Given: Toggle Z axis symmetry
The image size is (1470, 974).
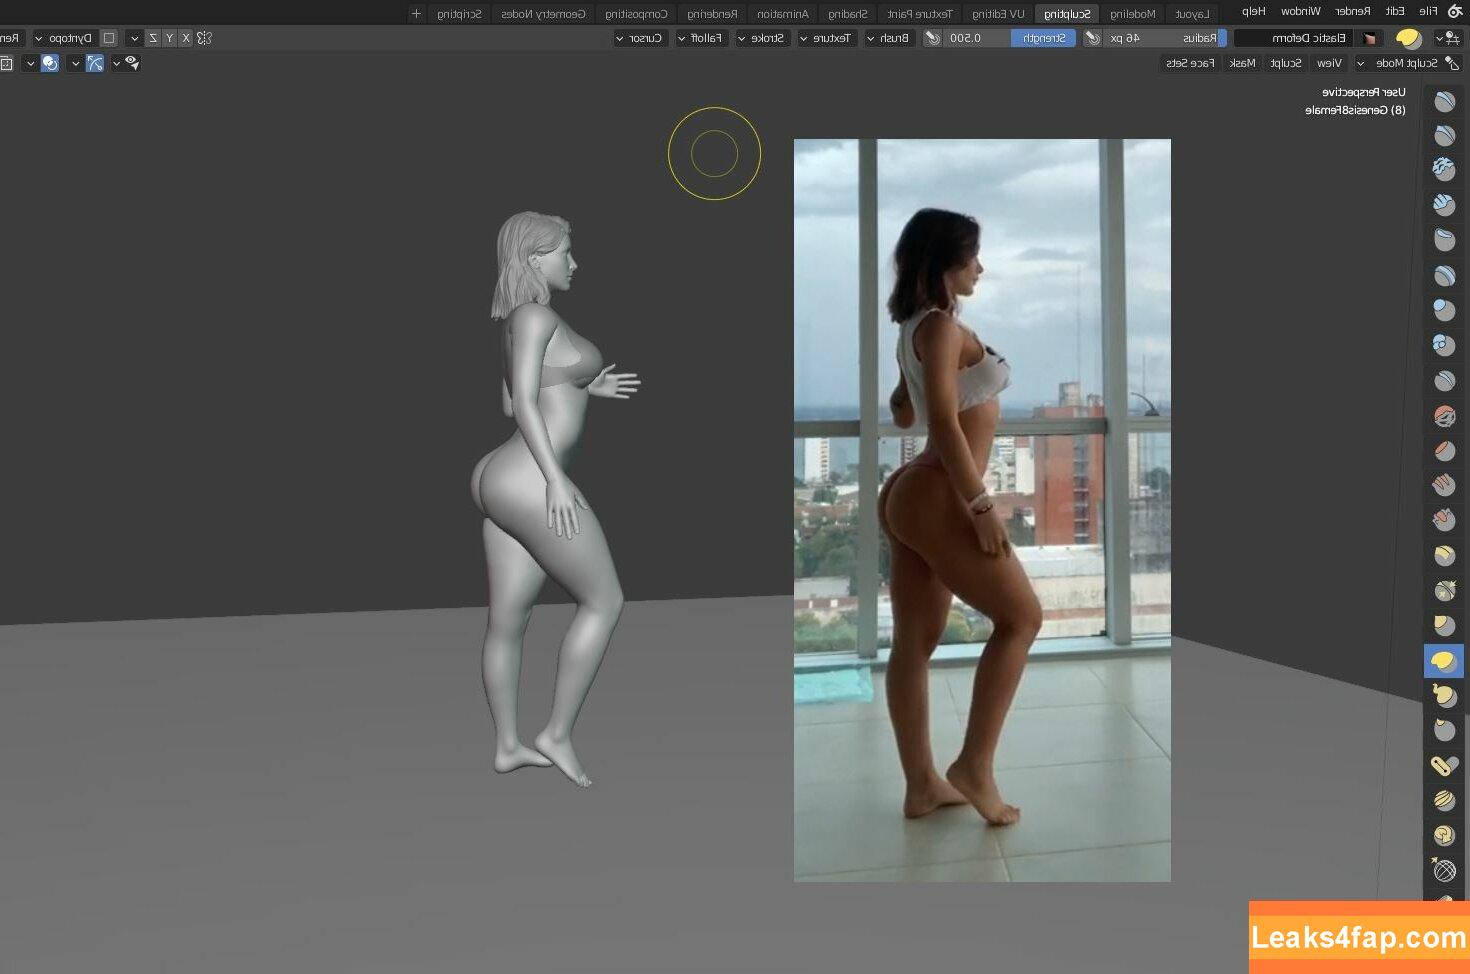Looking at the screenshot, I should [x=153, y=38].
